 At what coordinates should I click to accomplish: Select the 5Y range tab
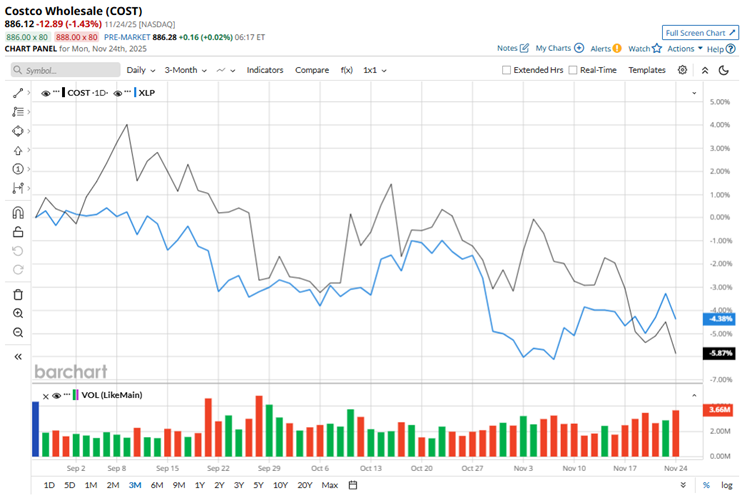(258, 485)
